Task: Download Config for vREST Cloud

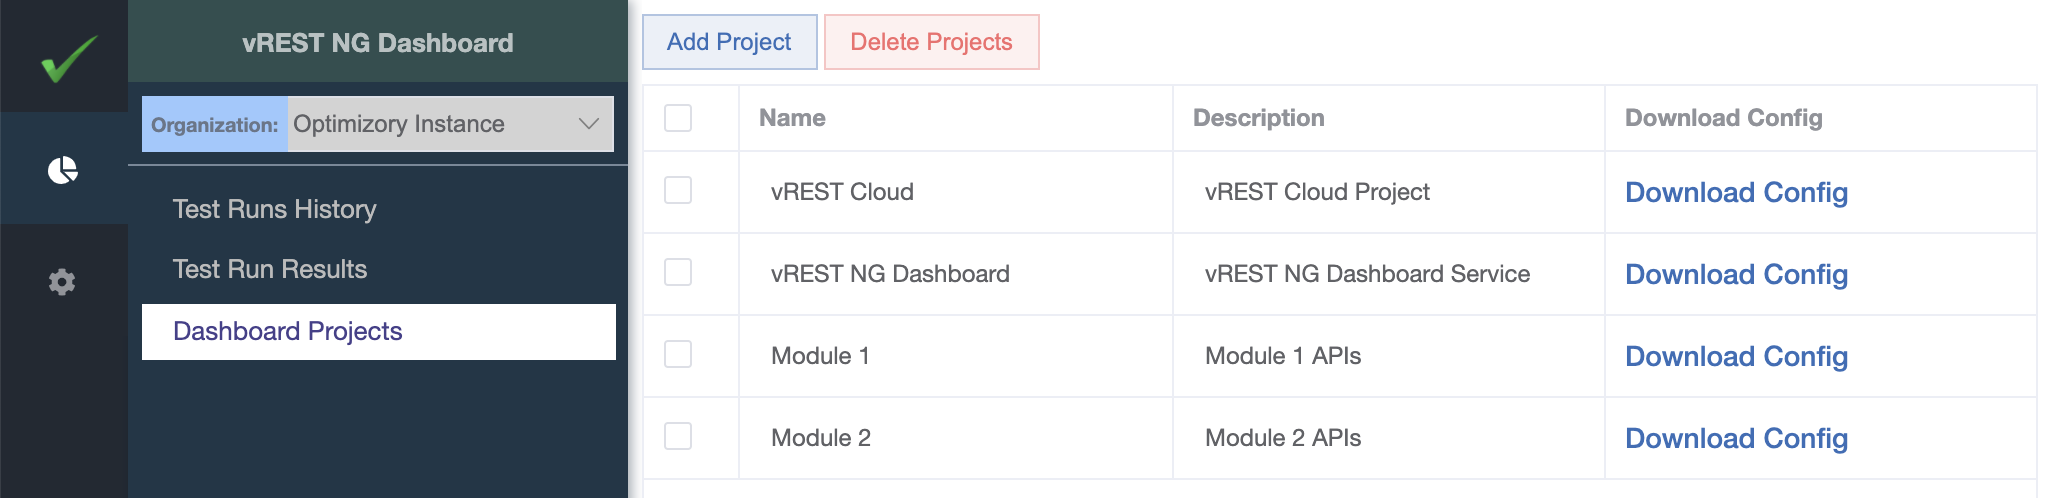Action: click(x=1736, y=192)
